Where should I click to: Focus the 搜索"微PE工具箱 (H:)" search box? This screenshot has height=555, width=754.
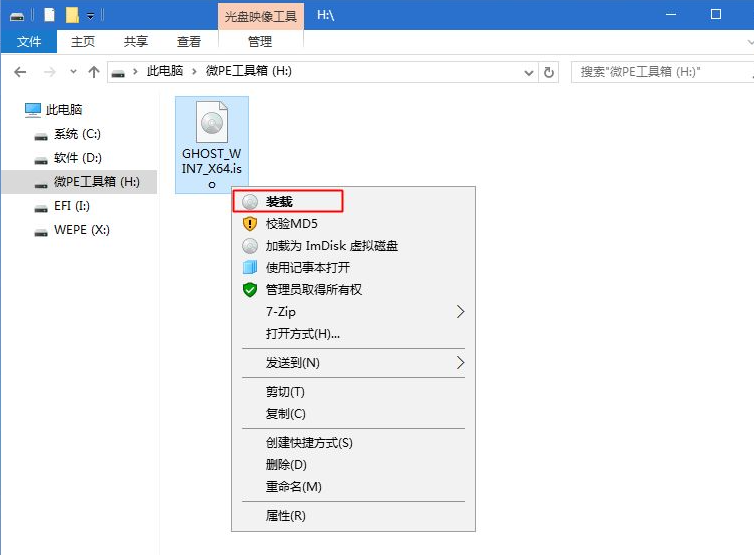pyautogui.click(x=661, y=72)
